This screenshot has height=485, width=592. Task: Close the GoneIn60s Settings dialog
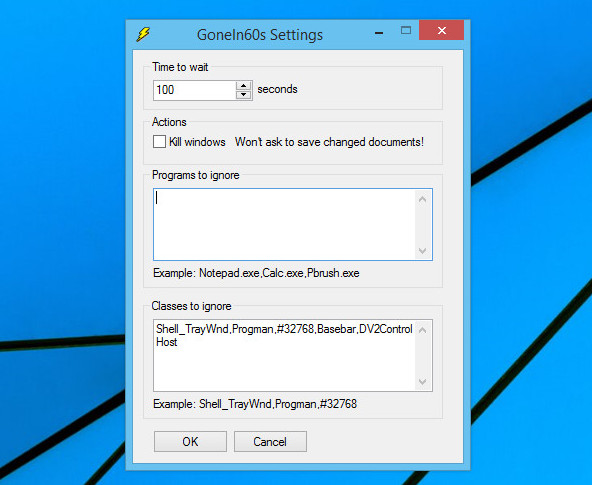(441, 30)
